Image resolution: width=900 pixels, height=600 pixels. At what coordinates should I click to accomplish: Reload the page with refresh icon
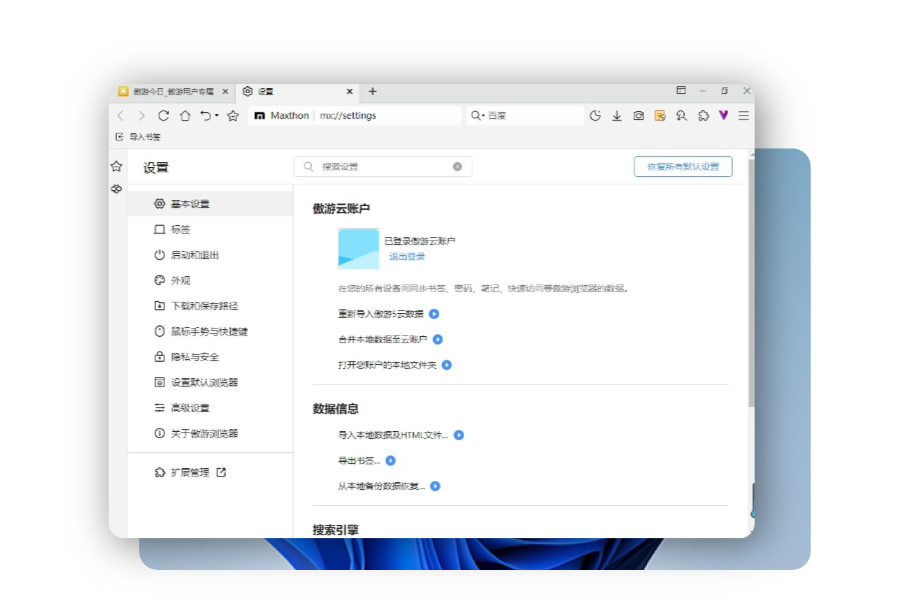pyautogui.click(x=163, y=115)
